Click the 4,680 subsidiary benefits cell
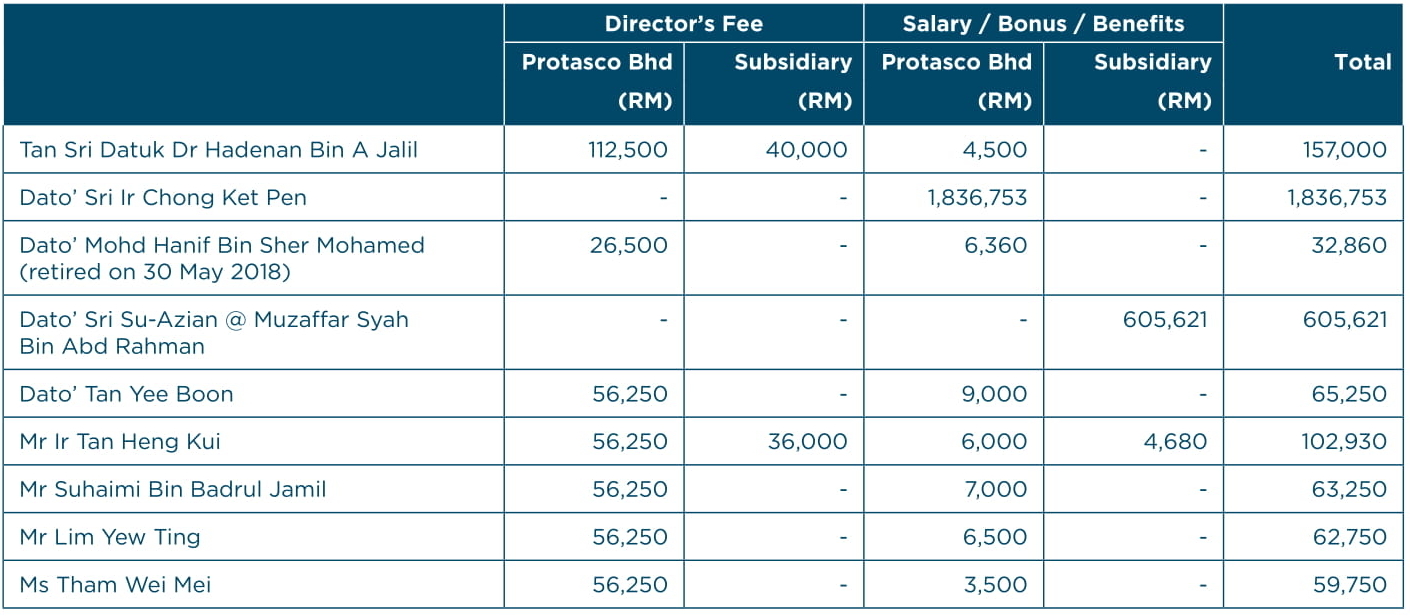The image size is (1410, 616). pos(1175,442)
